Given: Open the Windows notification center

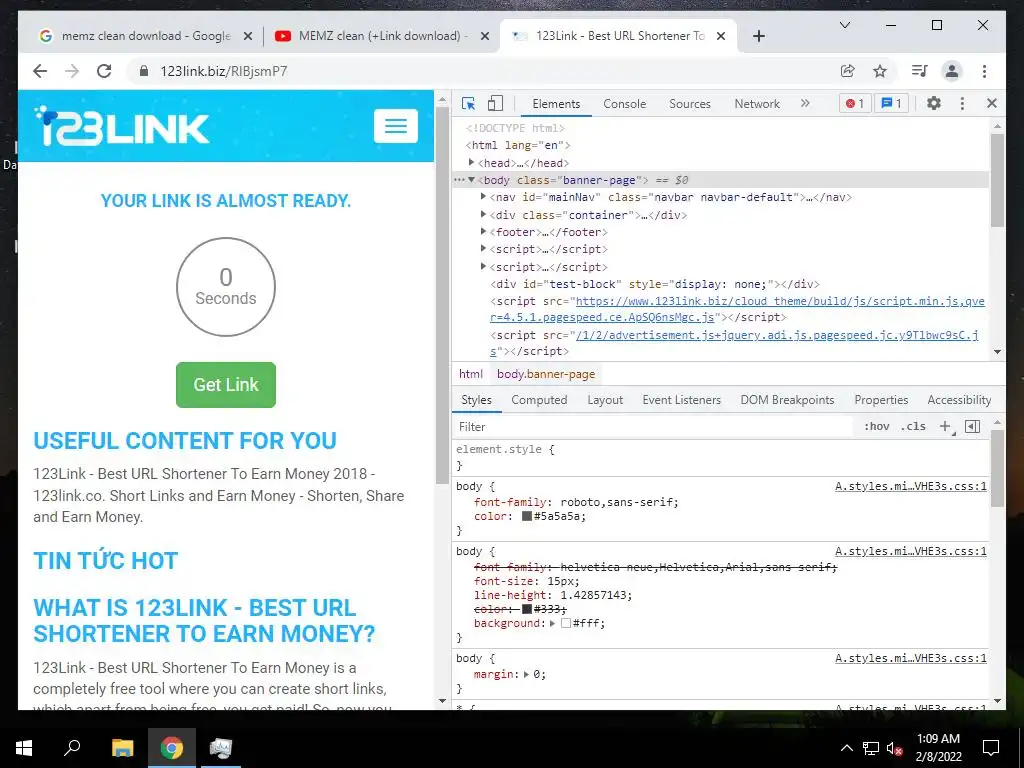Looking at the screenshot, I should coord(991,748).
